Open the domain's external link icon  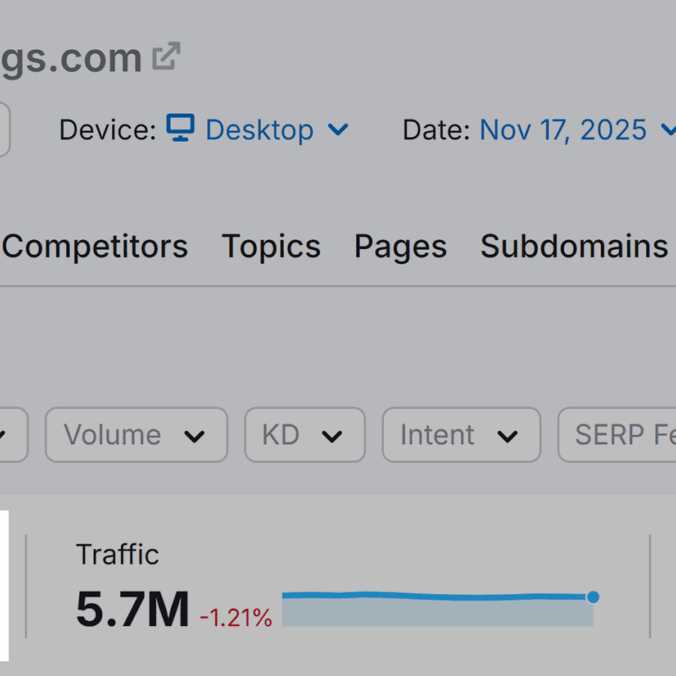coord(166,56)
